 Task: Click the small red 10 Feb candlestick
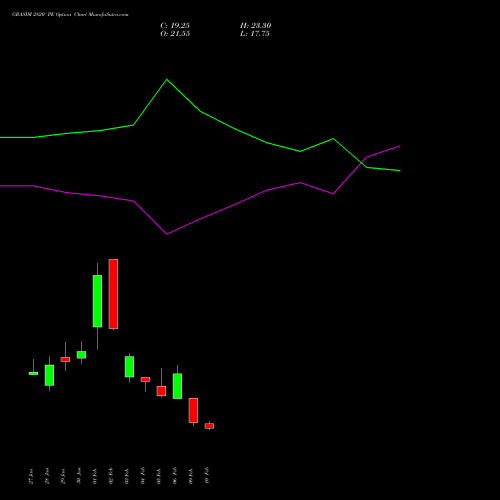tap(209, 426)
